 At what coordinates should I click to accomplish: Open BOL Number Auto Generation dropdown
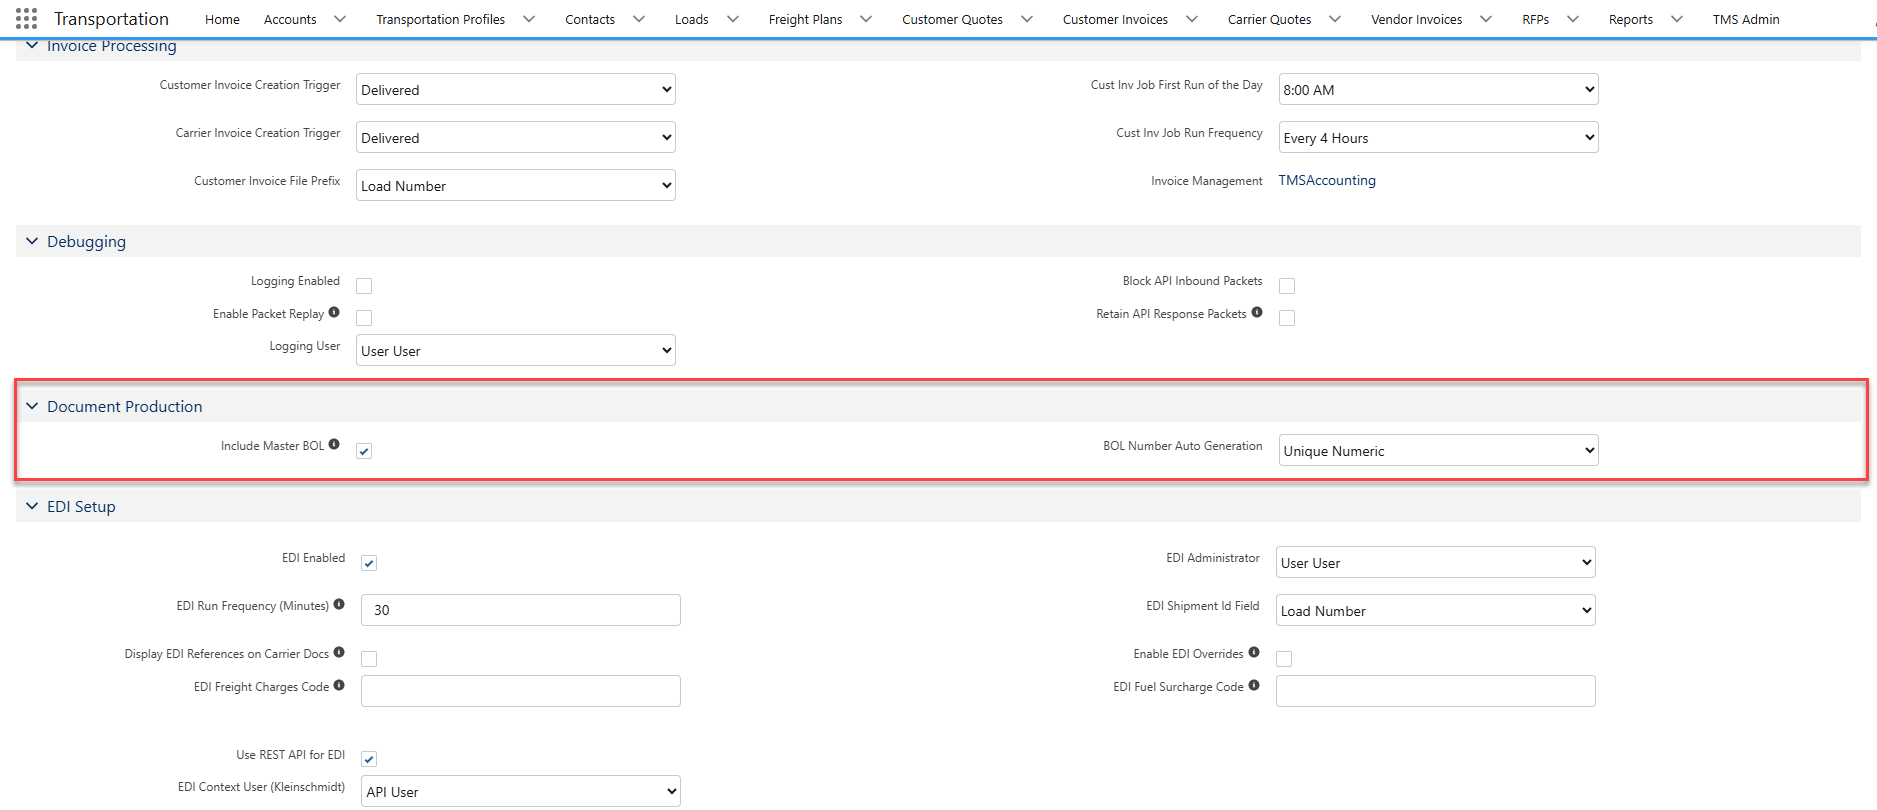tap(1439, 450)
